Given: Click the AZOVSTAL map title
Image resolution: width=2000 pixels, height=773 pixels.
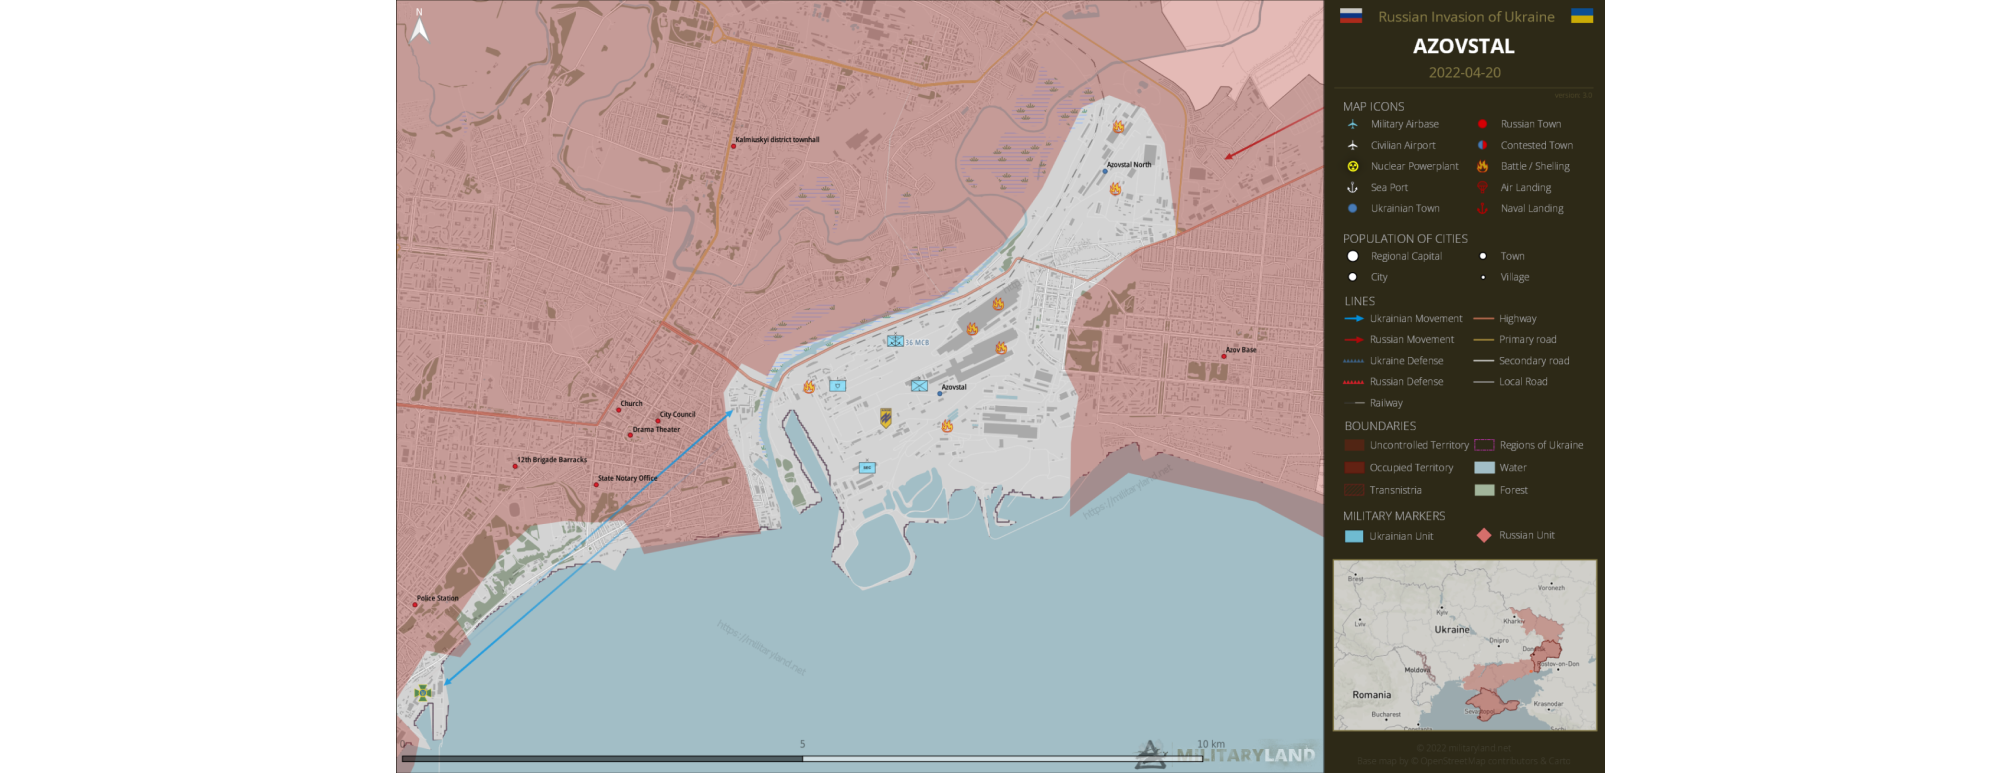Looking at the screenshot, I should click(1464, 46).
